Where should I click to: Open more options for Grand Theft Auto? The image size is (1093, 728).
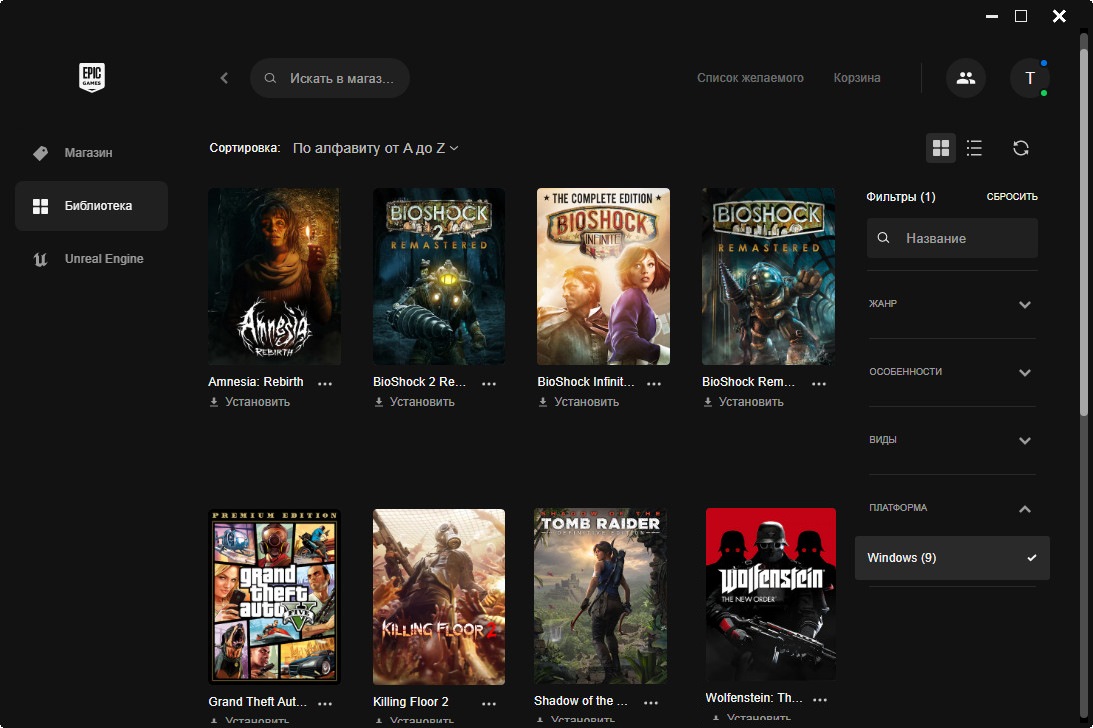coord(325,703)
